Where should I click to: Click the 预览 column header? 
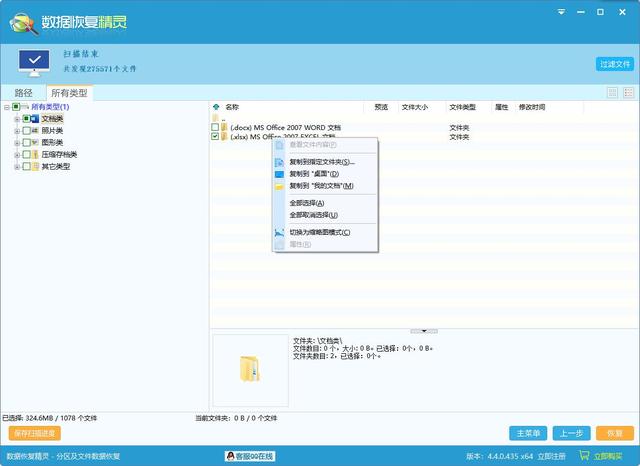381,107
